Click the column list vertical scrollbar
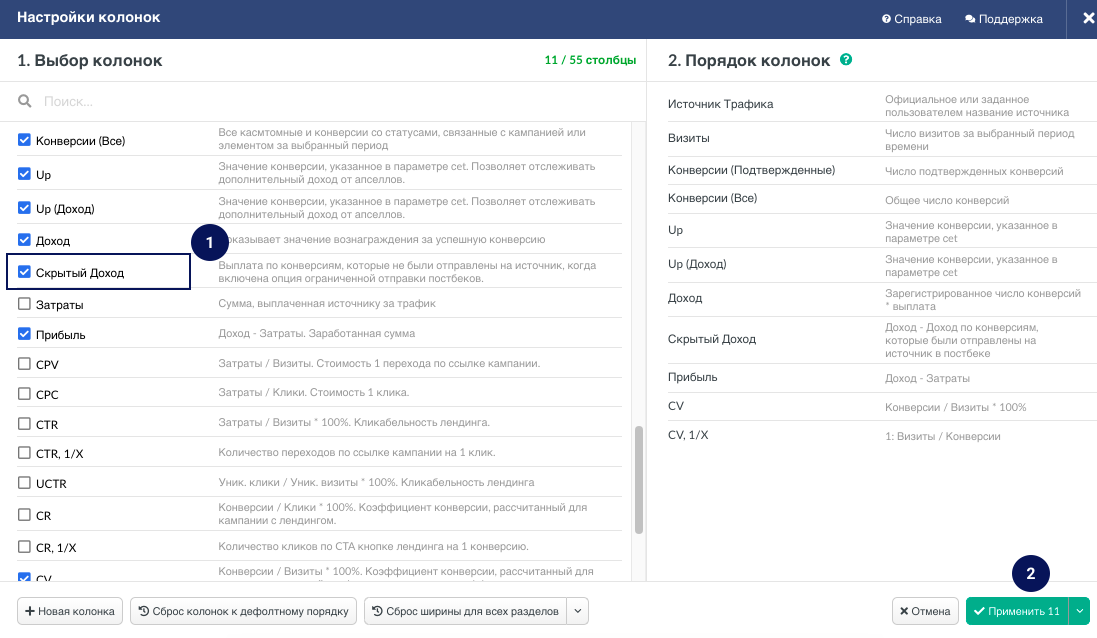1097x638 pixels. click(x=638, y=480)
